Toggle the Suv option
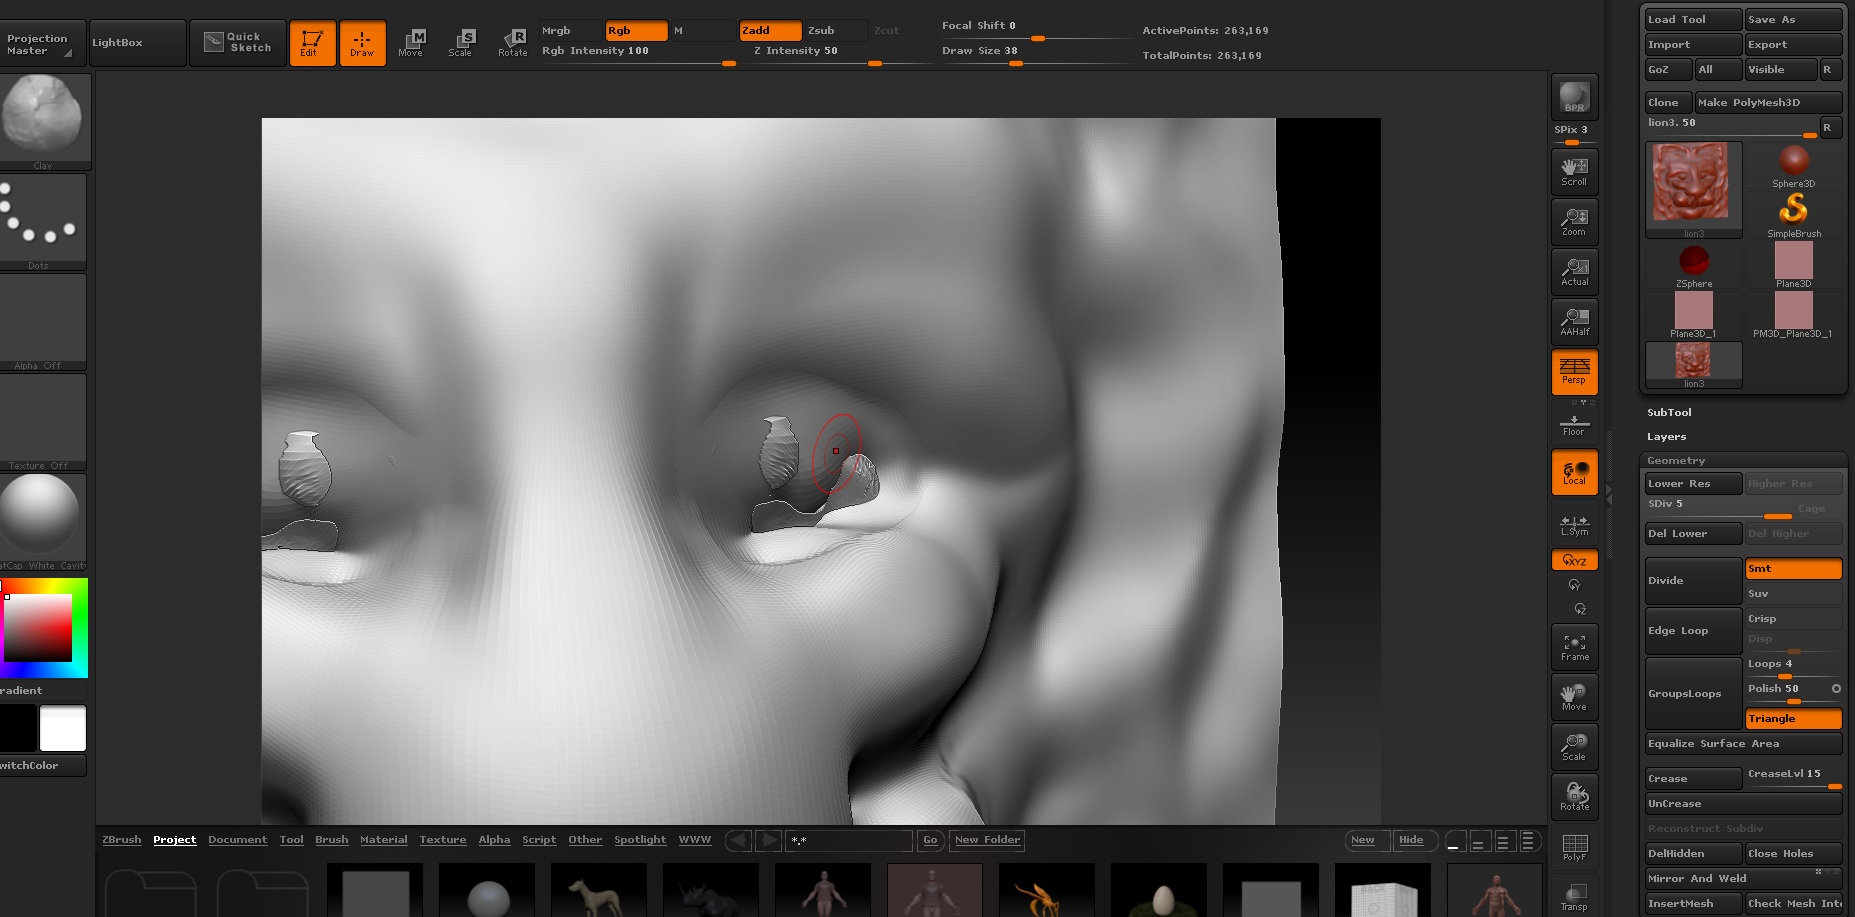 click(x=1794, y=594)
